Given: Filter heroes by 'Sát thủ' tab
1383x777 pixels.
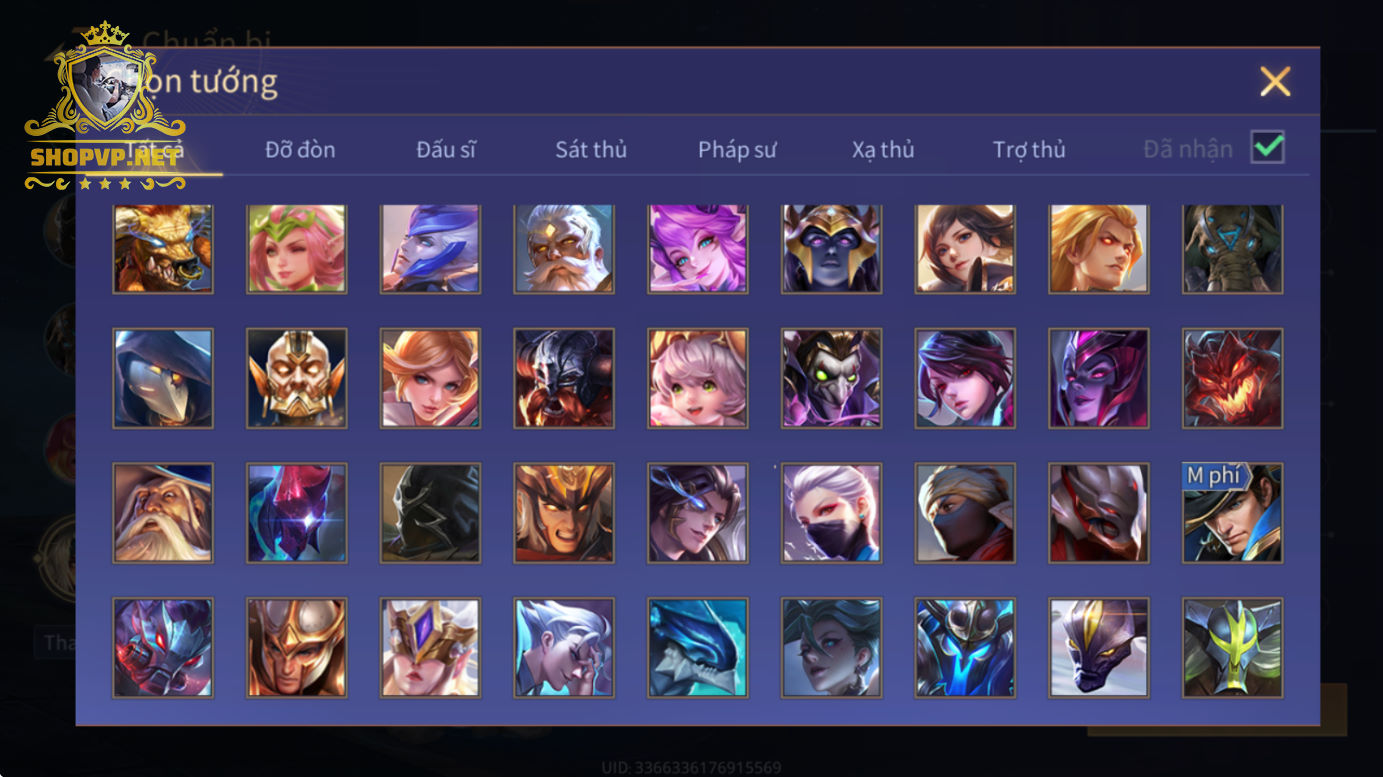Looking at the screenshot, I should (x=591, y=150).
